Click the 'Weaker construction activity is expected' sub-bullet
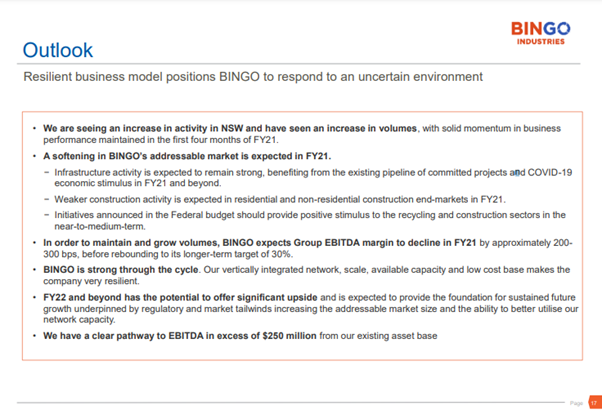Screen dimensions: 602x410 coord(280,199)
